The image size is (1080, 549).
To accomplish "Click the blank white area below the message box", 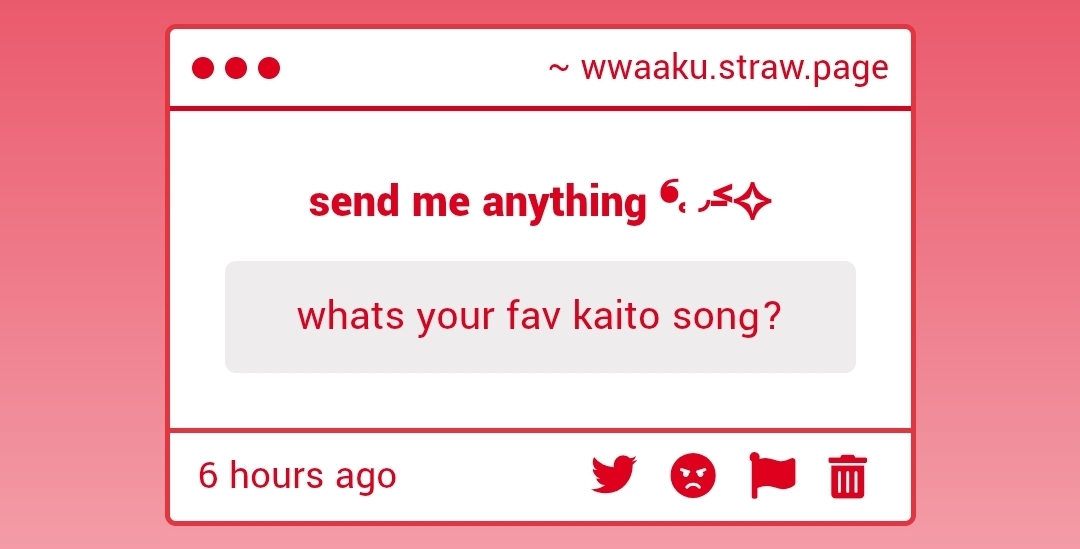I will coord(540,400).
